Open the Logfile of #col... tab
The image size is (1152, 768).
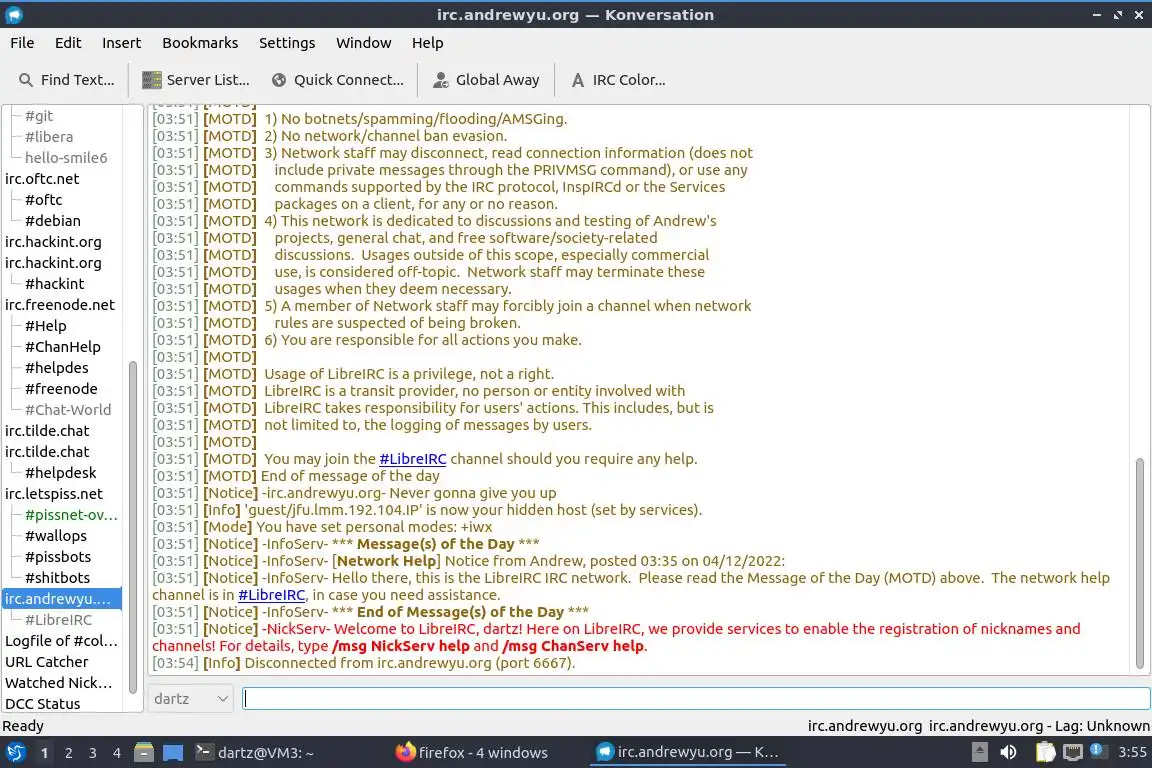(61, 641)
